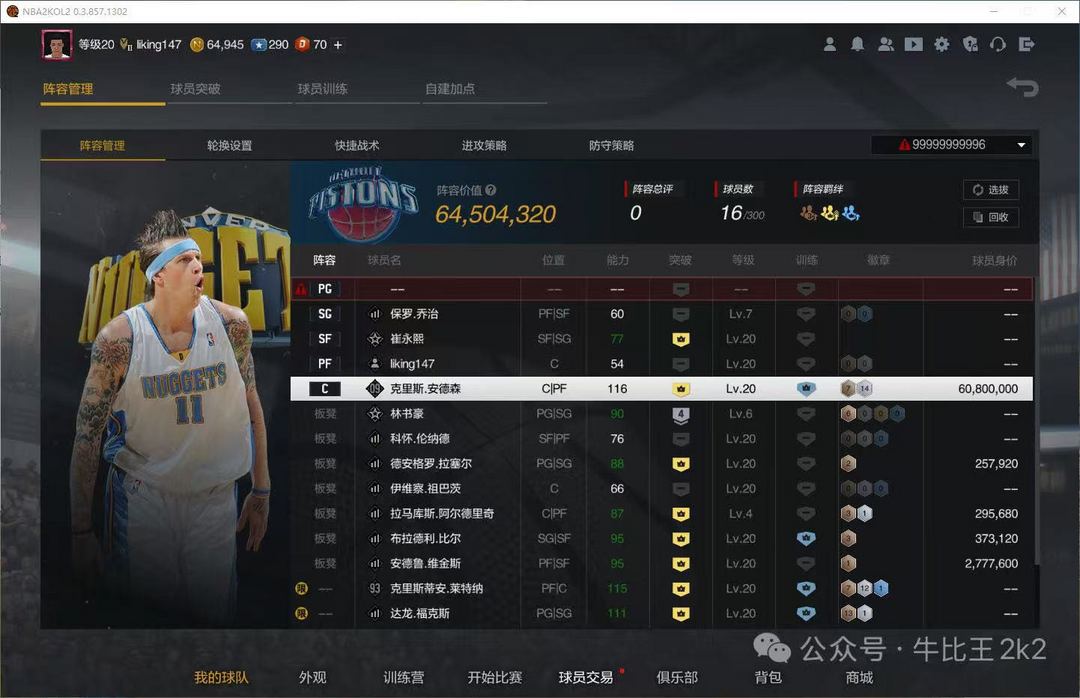Open the 99999999996 lineup dropdown
Viewport: 1080px width, 698px height.
pyautogui.click(x=951, y=145)
